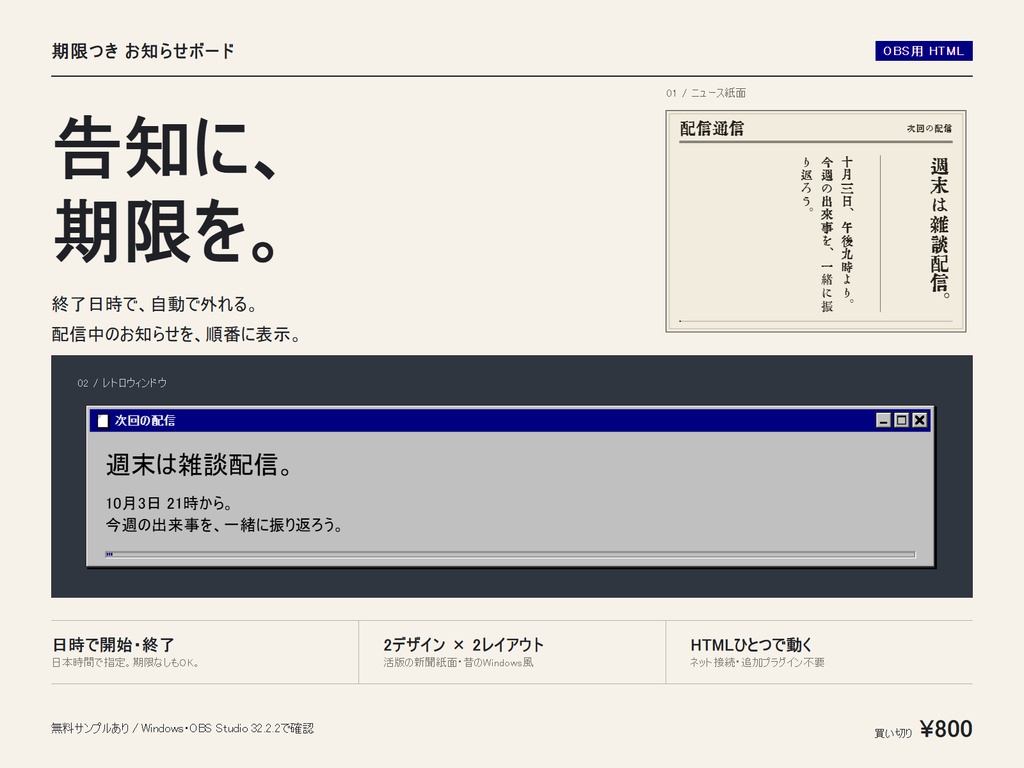
Task: Click the 2デザイン × 2レイアウト heading
Action: pyautogui.click(x=464, y=645)
